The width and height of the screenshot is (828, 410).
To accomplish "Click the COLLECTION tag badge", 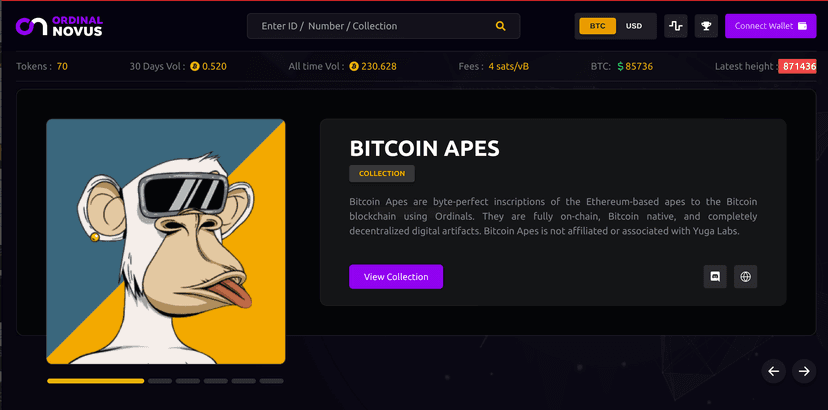I will pyautogui.click(x=382, y=173).
